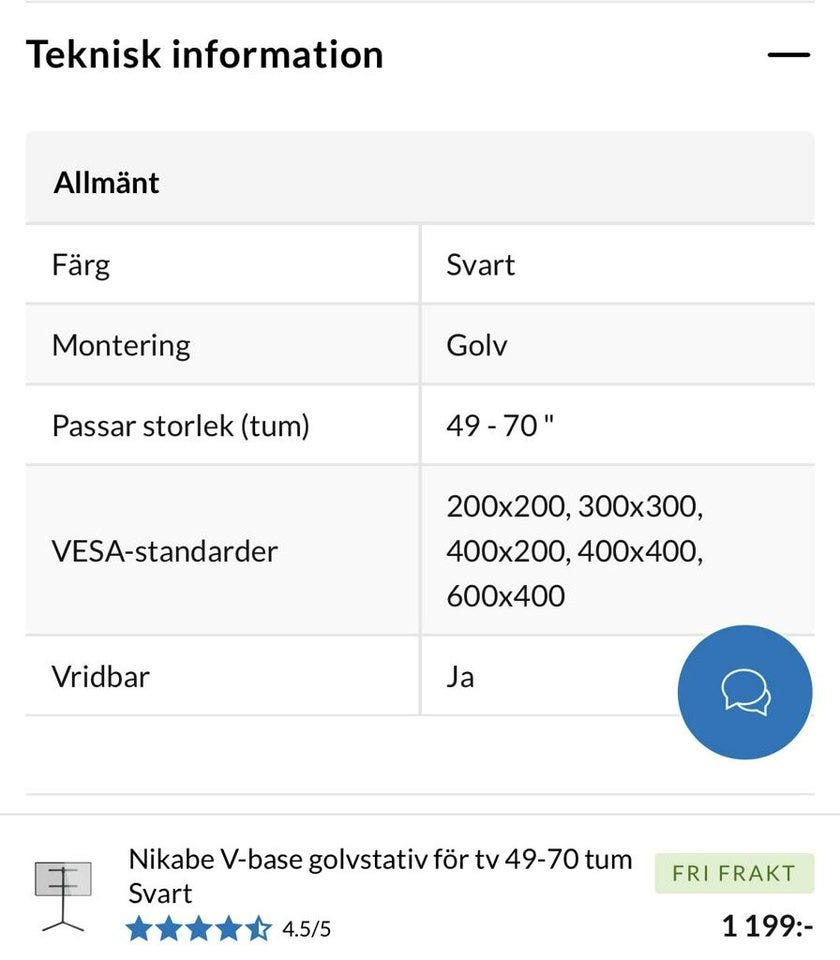Click the Teknisk information heading
The image size is (840, 960).
point(205,54)
